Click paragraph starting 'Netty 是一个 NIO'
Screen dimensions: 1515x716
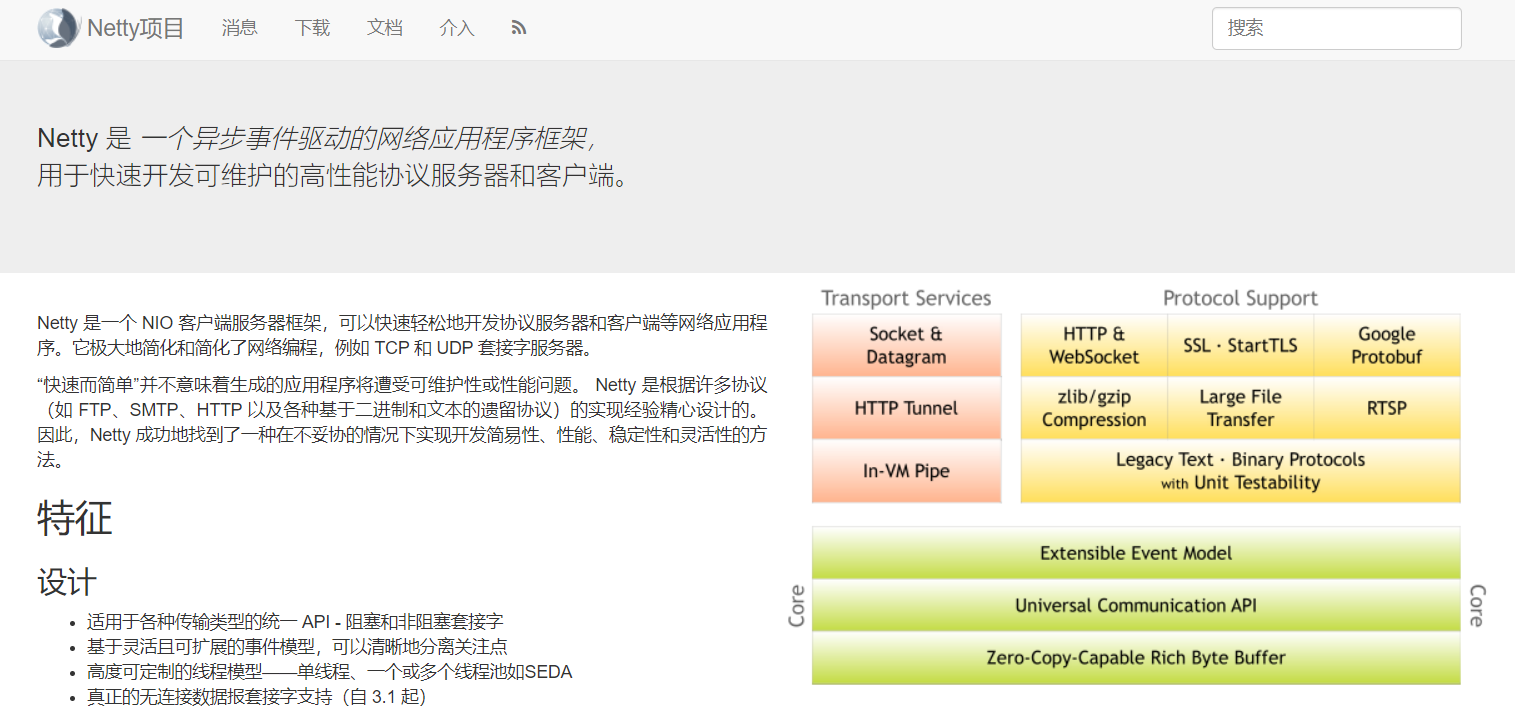(x=402, y=335)
